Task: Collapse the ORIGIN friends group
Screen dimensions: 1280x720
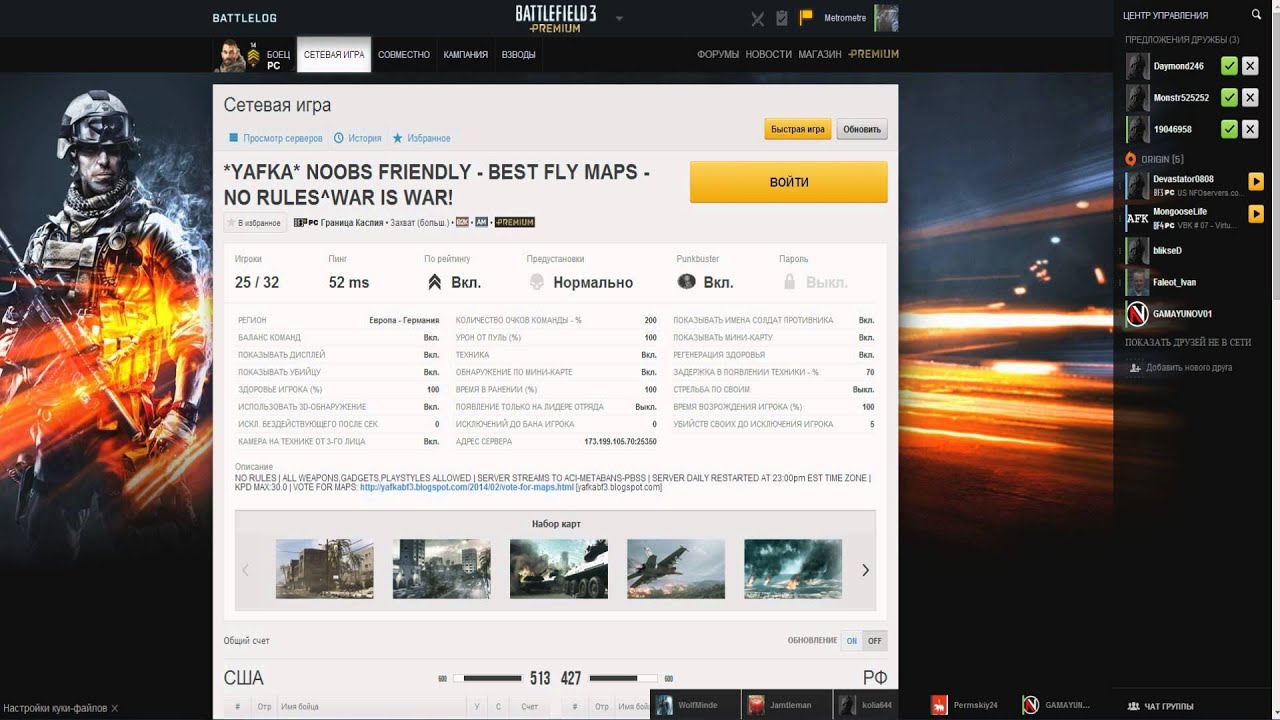Action: tap(1155, 159)
